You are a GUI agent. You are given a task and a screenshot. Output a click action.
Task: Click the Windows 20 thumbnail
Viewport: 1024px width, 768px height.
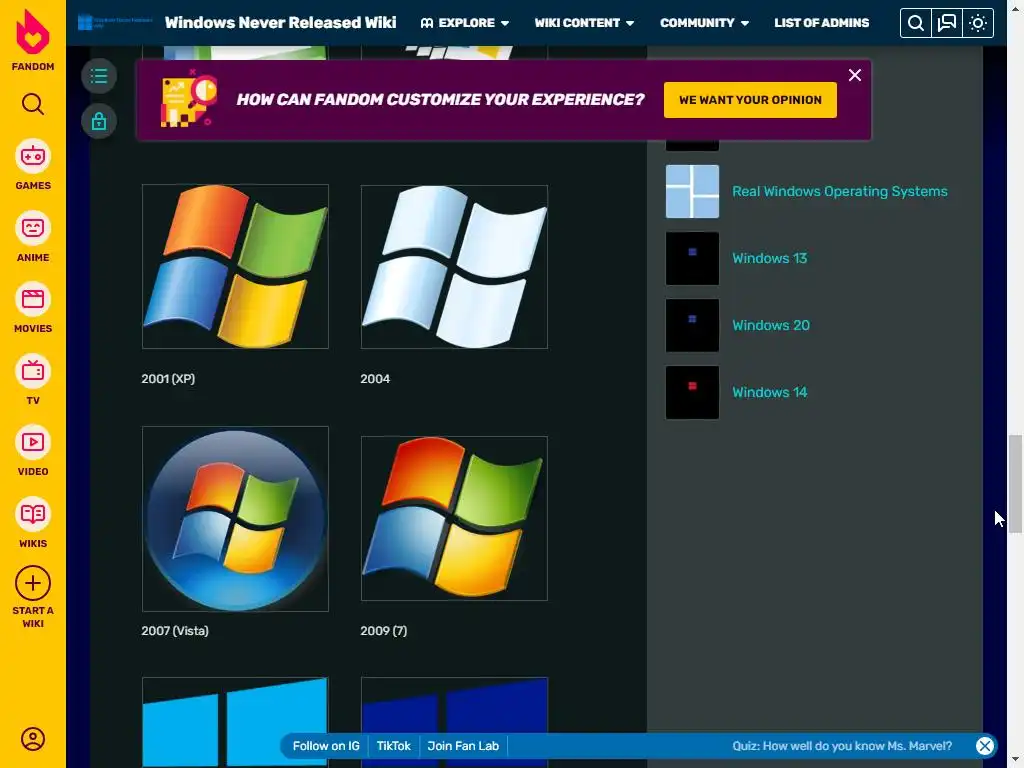coord(692,325)
